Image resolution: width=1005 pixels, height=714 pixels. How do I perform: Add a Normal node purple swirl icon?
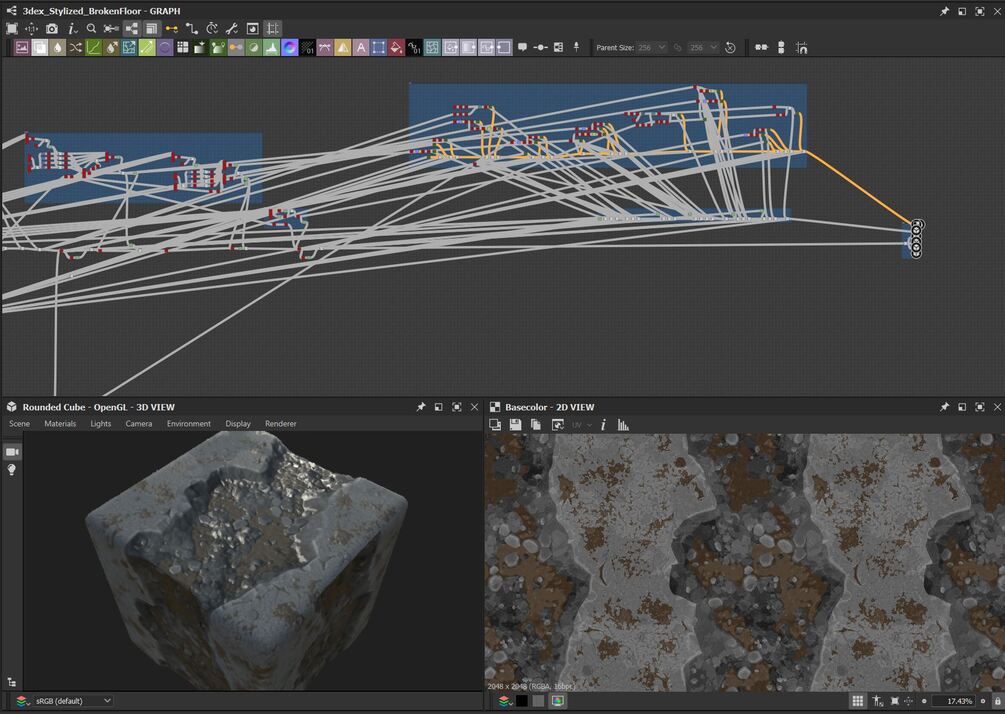pyautogui.click(x=290, y=47)
